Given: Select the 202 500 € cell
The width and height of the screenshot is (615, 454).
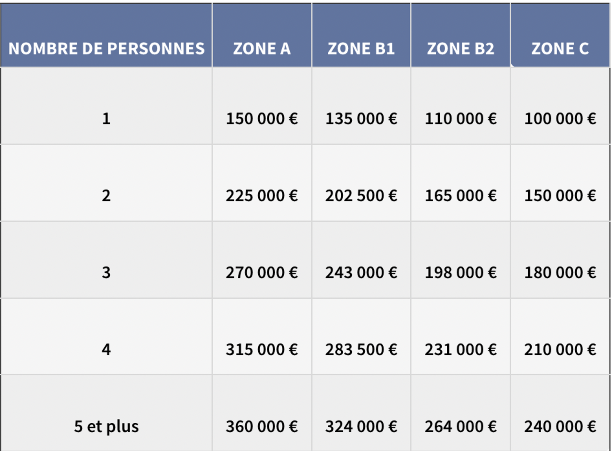Looking at the screenshot, I should [x=361, y=196].
